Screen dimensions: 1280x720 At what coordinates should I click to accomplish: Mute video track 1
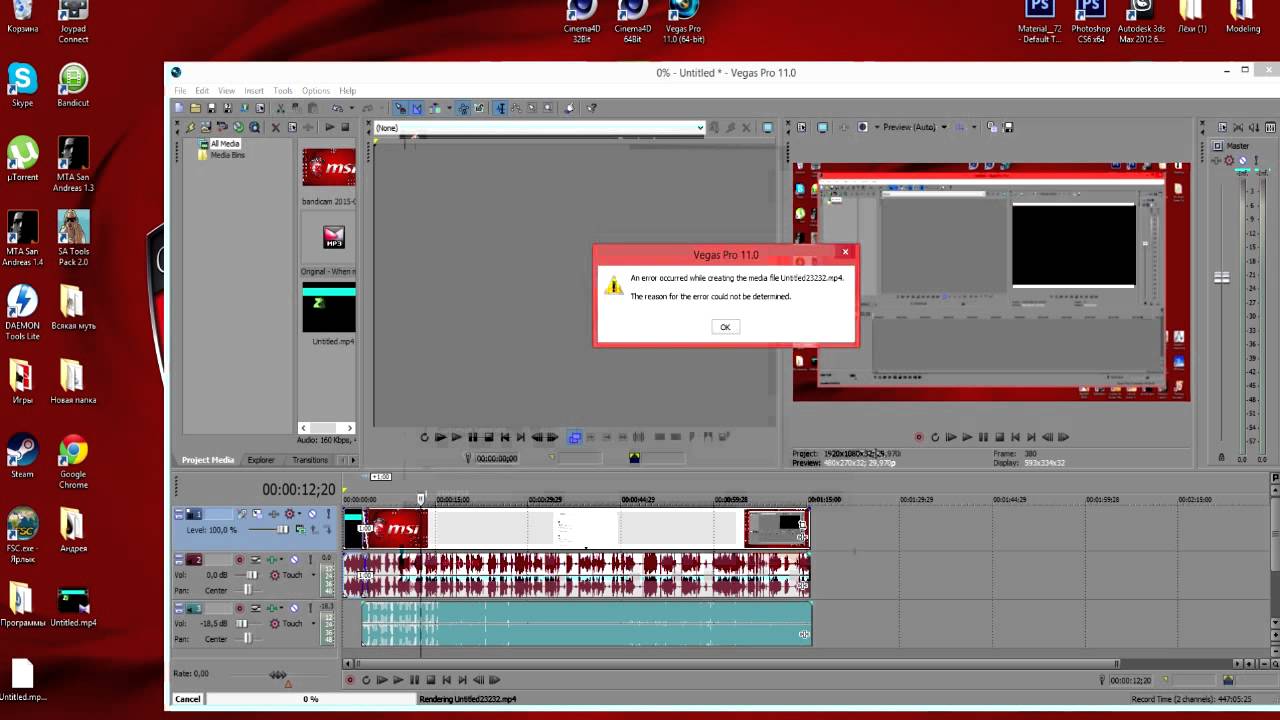[x=312, y=514]
